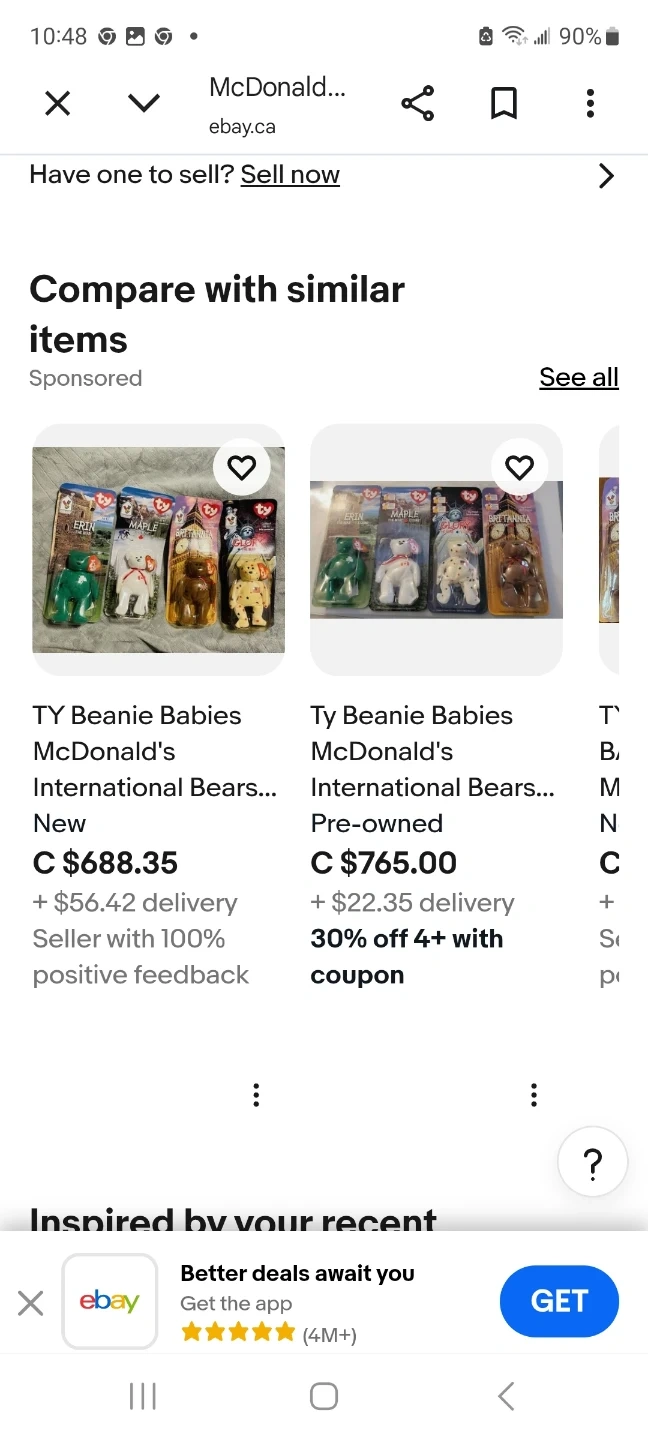Open options menu under the C $765.00 listing
Image resolution: width=648 pixels, height=1440 pixels.
pos(534,1095)
